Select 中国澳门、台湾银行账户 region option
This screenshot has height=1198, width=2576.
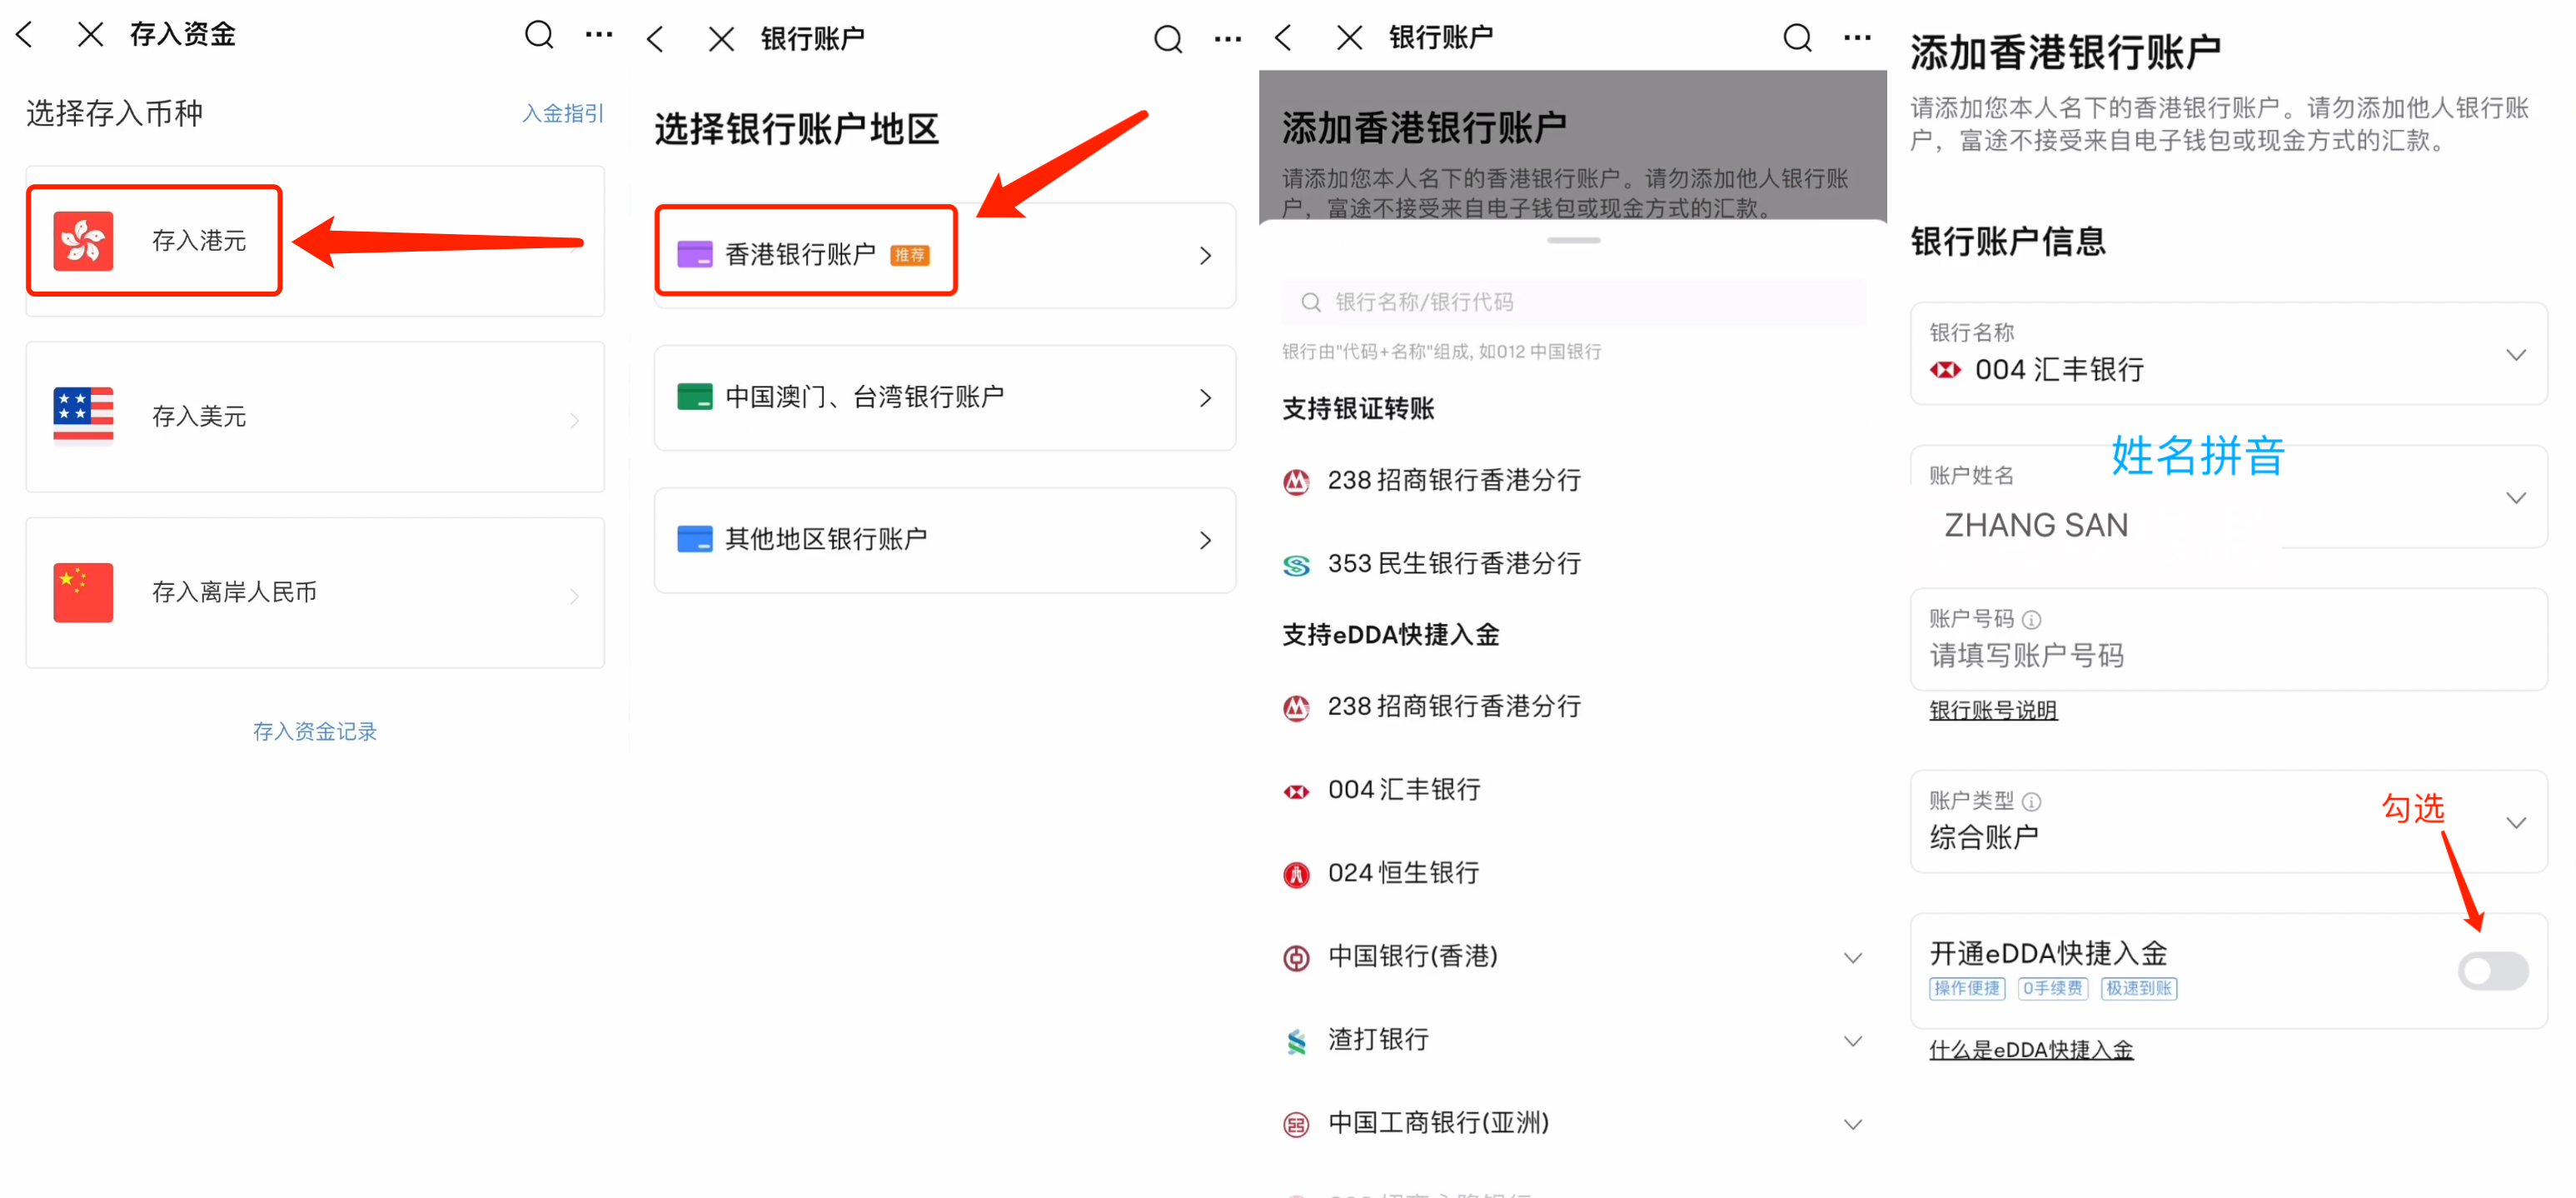944,397
